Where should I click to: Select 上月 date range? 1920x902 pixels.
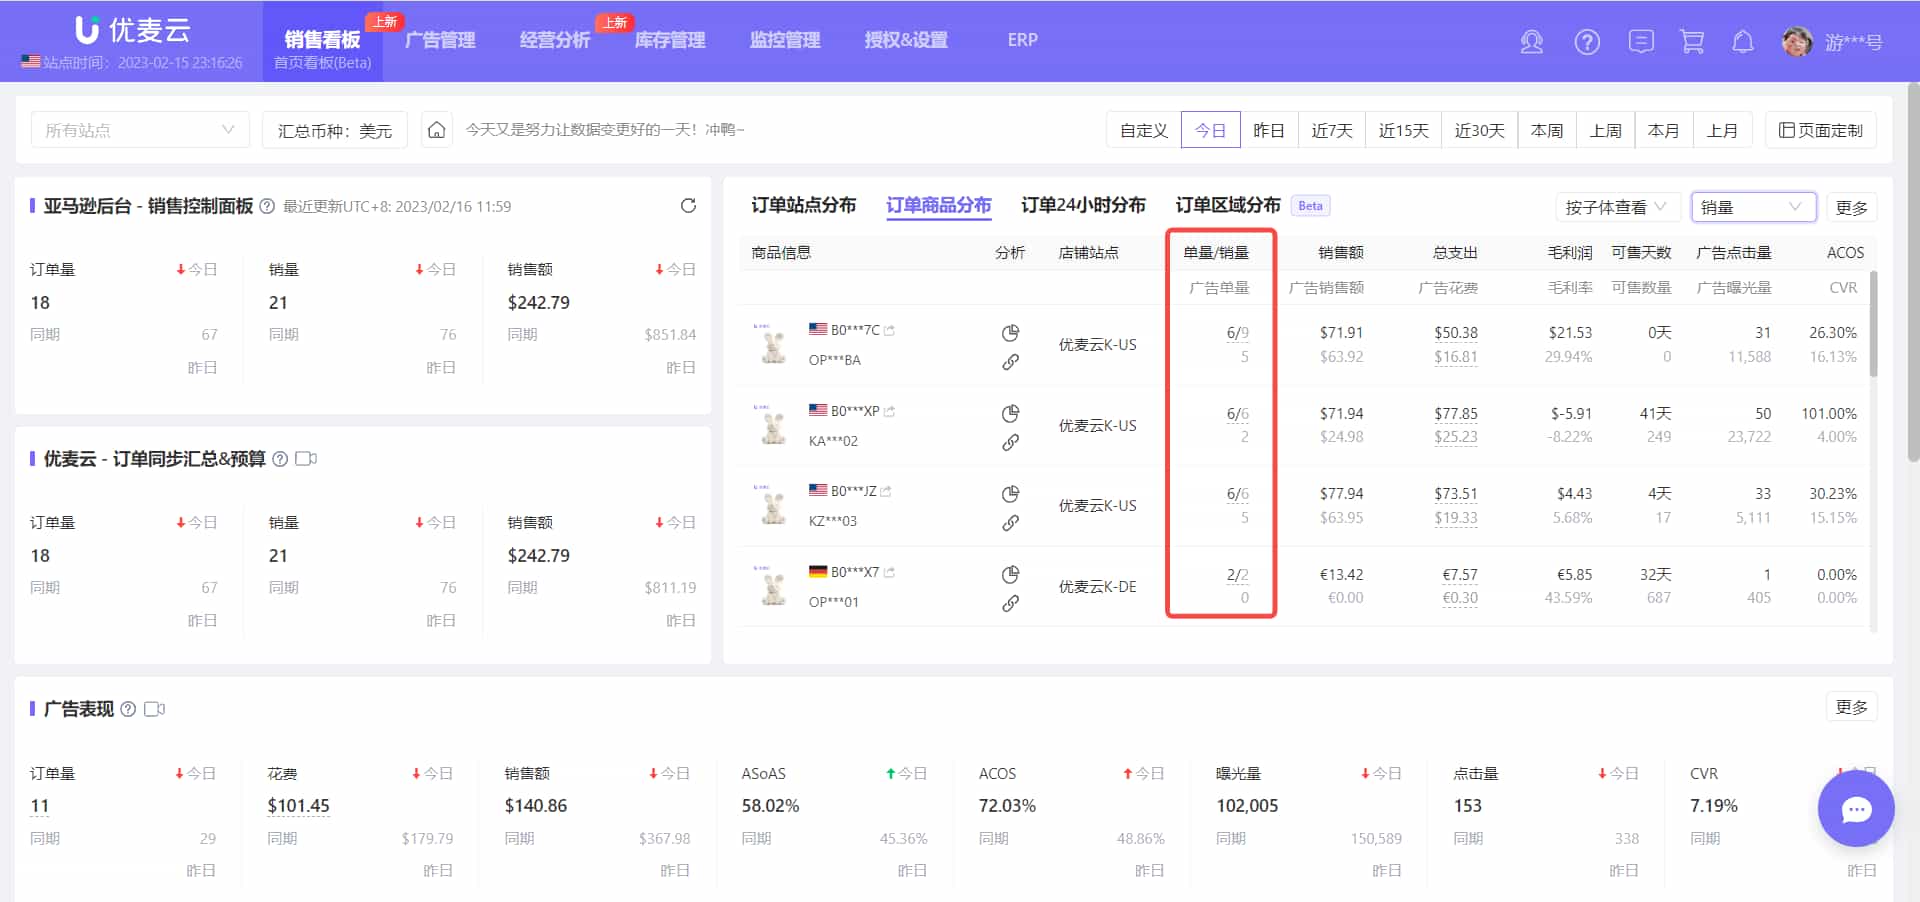pyautogui.click(x=1723, y=130)
